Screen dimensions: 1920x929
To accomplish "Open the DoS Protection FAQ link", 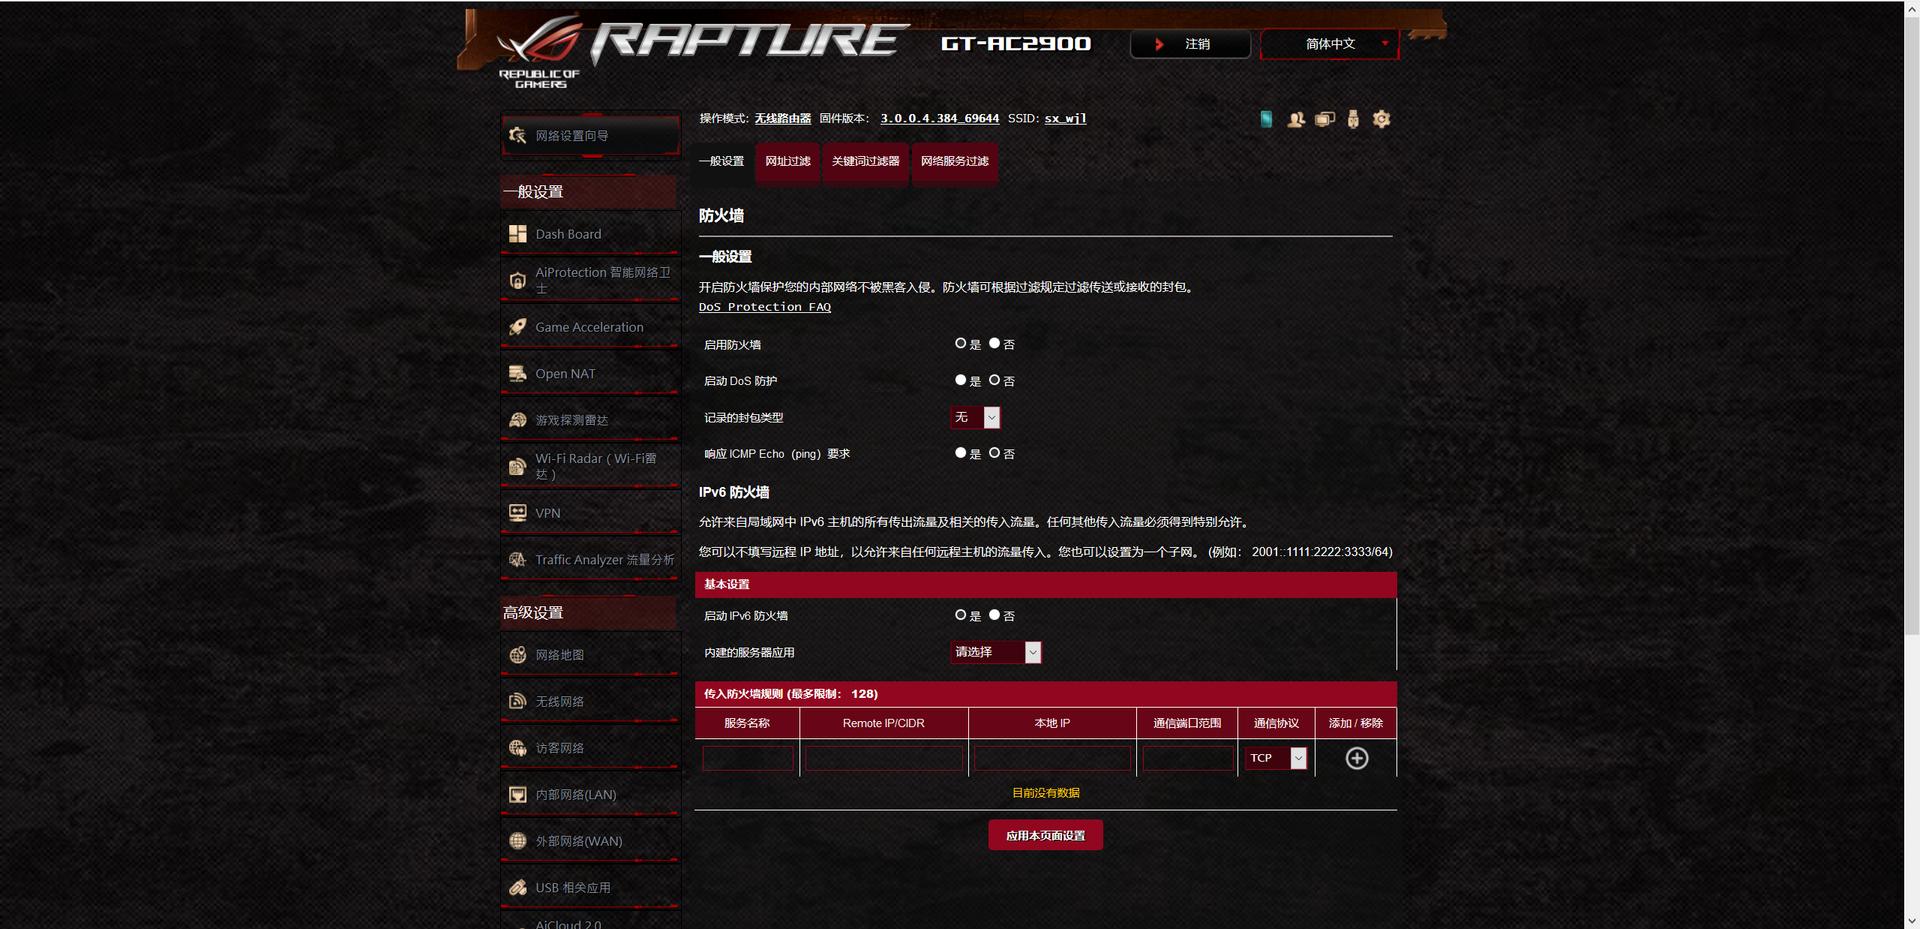I will (x=765, y=306).
